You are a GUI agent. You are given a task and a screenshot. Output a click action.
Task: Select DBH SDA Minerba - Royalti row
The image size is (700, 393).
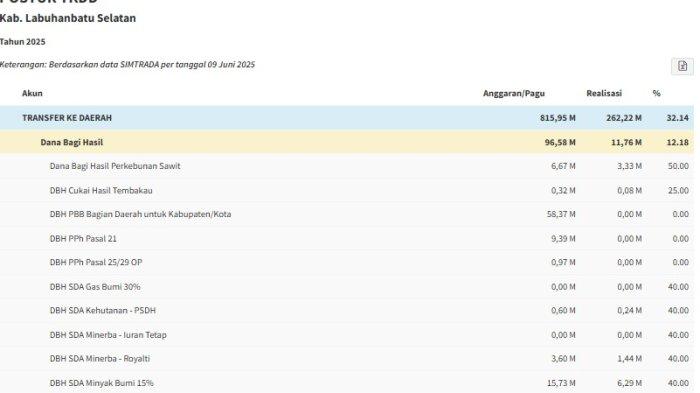pos(347,359)
